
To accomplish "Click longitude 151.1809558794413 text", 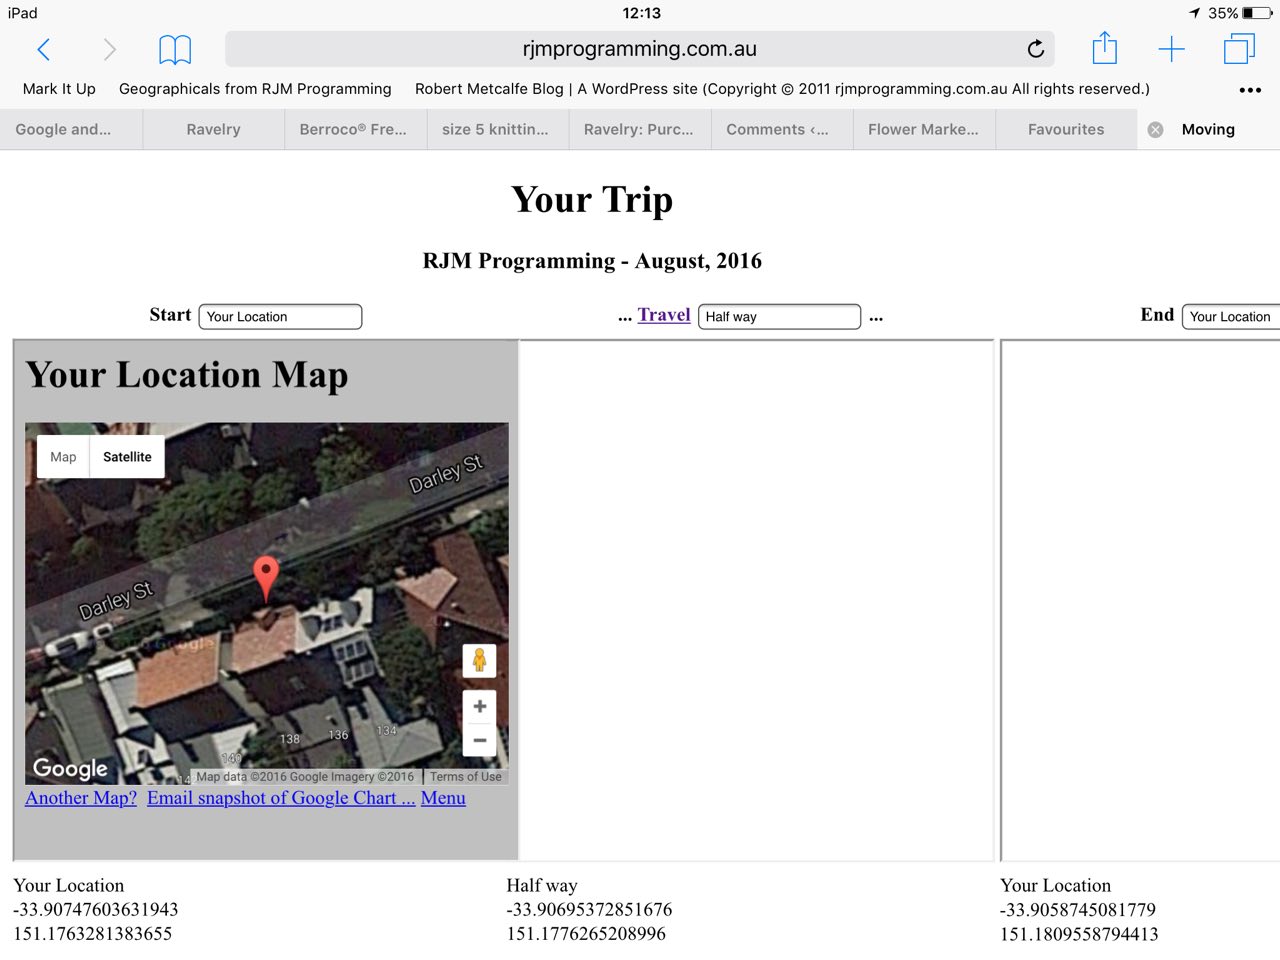I will click(1079, 934).
